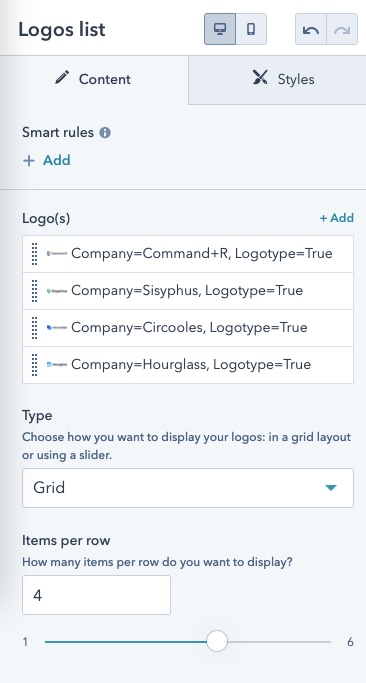This screenshot has width=366, height=683.
Task: Open the Company=Hourglass logo entry
Action: click(188, 365)
